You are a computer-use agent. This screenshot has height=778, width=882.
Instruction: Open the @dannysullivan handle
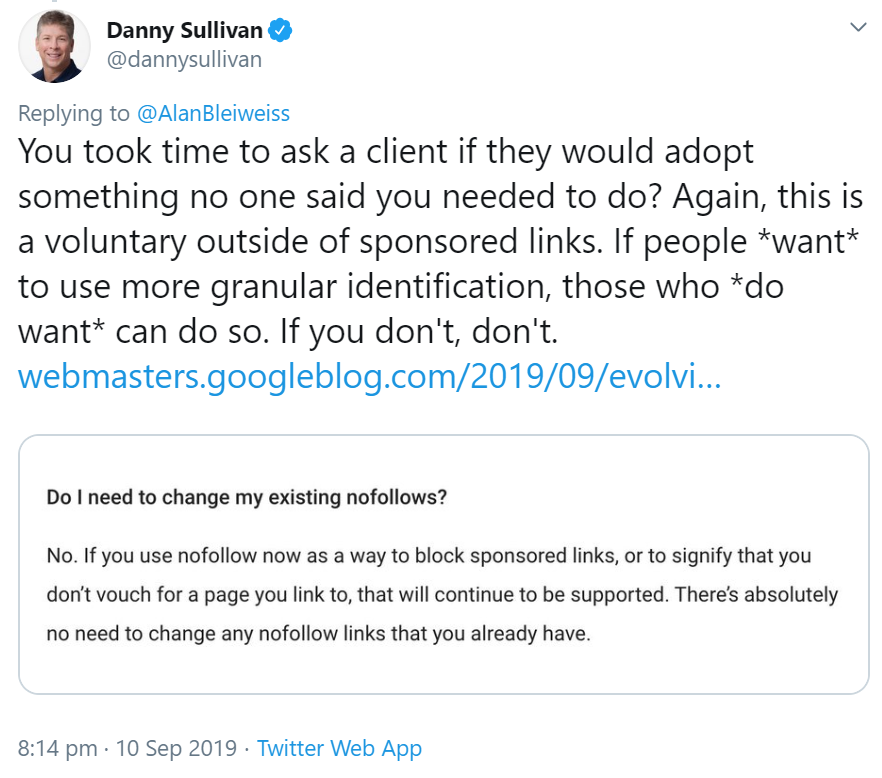183,59
